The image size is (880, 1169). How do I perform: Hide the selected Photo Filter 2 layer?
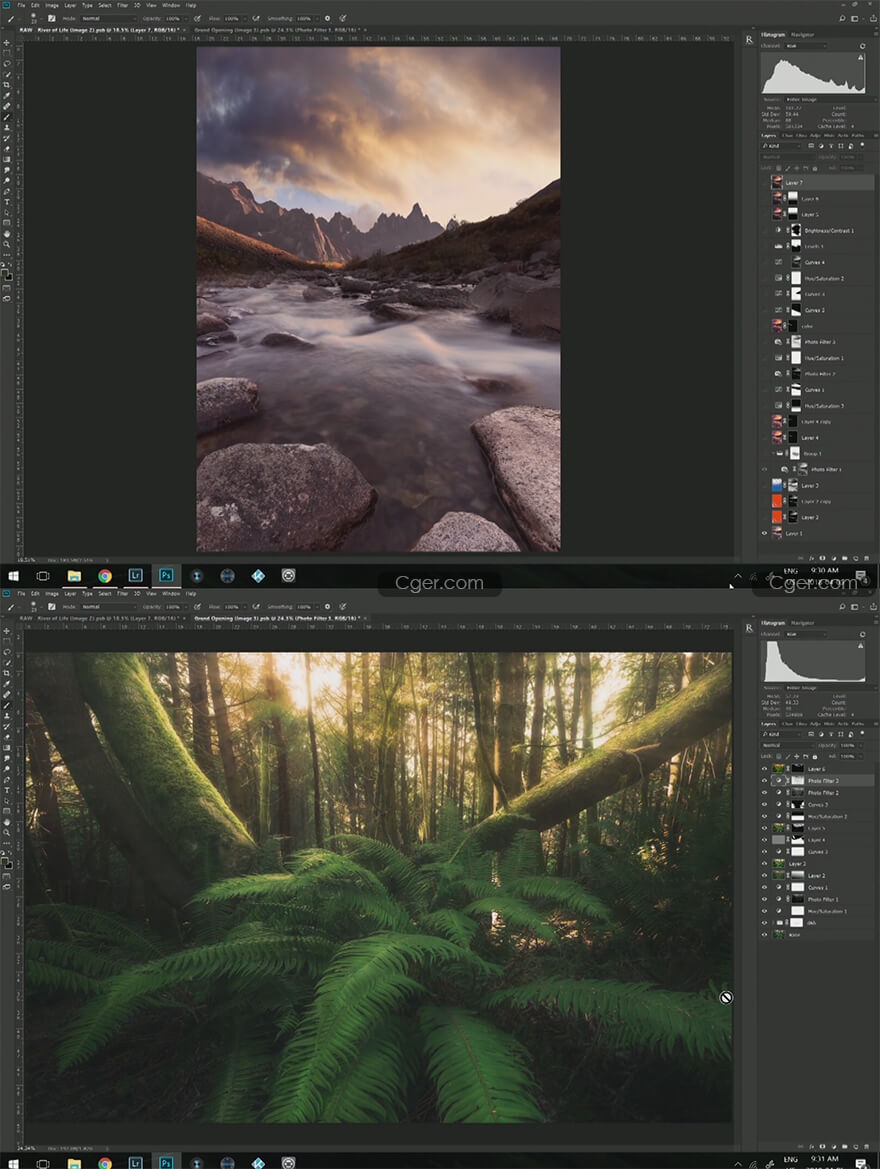click(x=764, y=781)
